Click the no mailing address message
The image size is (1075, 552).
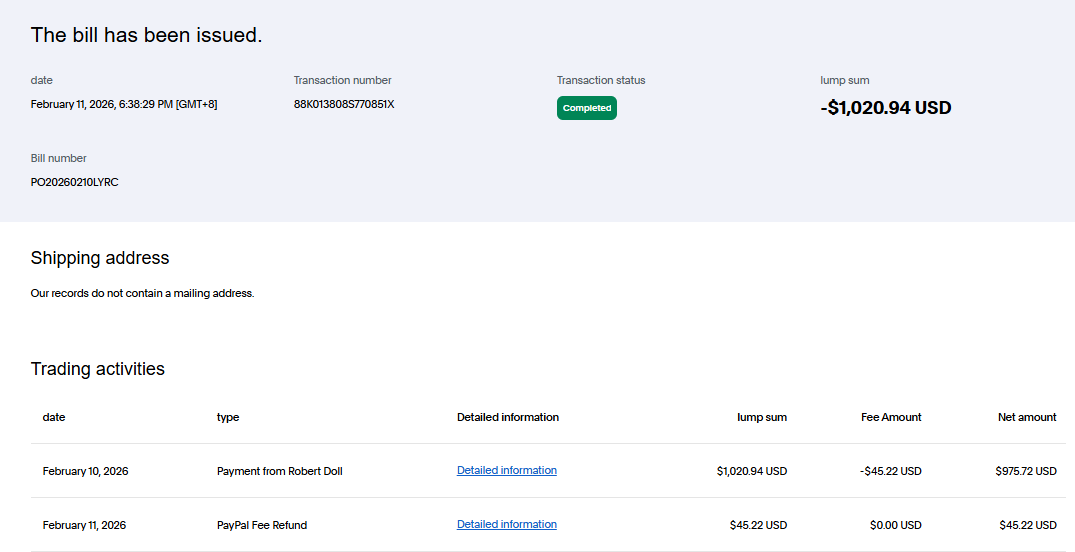pyautogui.click(x=143, y=294)
